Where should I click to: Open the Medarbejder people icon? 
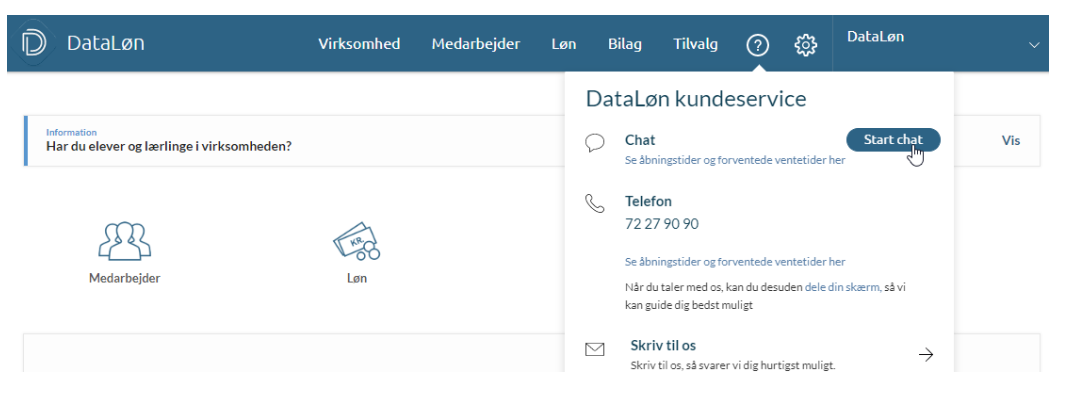click(124, 240)
